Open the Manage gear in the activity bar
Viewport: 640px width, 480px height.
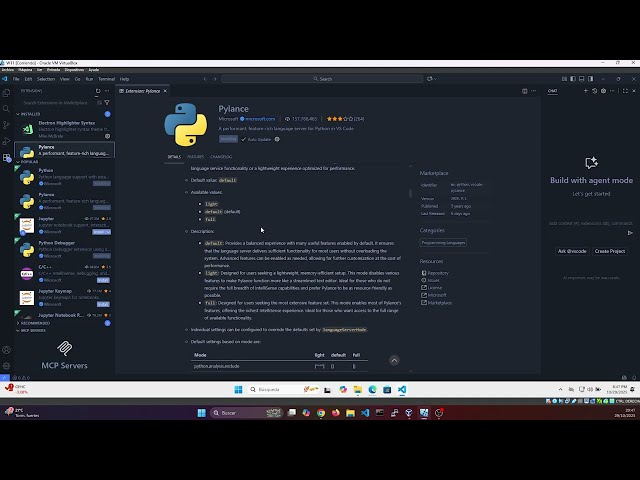coord(6,366)
